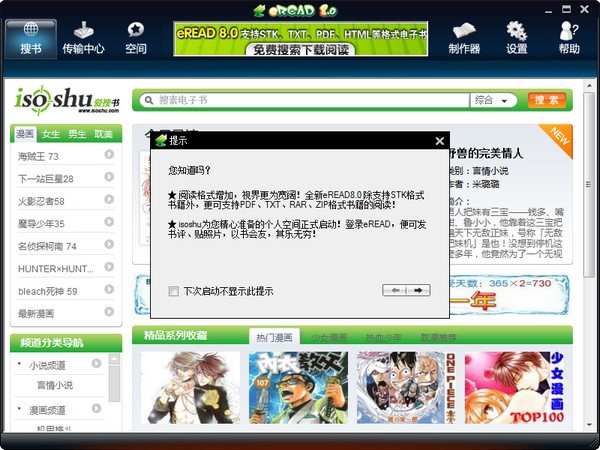Click the eREAD 8.0 免费搜索下载阅读 banner
600x450 pixels.
click(x=300, y=39)
